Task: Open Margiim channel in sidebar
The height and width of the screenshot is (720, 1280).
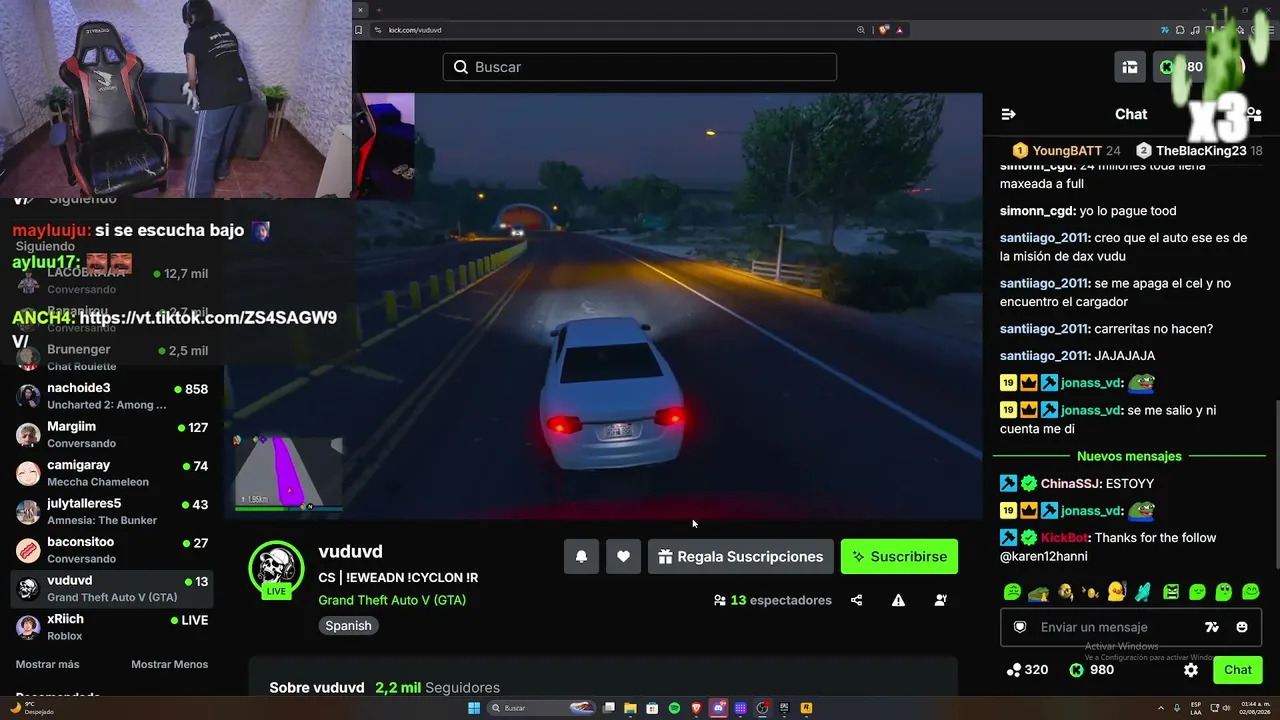Action: point(112,434)
